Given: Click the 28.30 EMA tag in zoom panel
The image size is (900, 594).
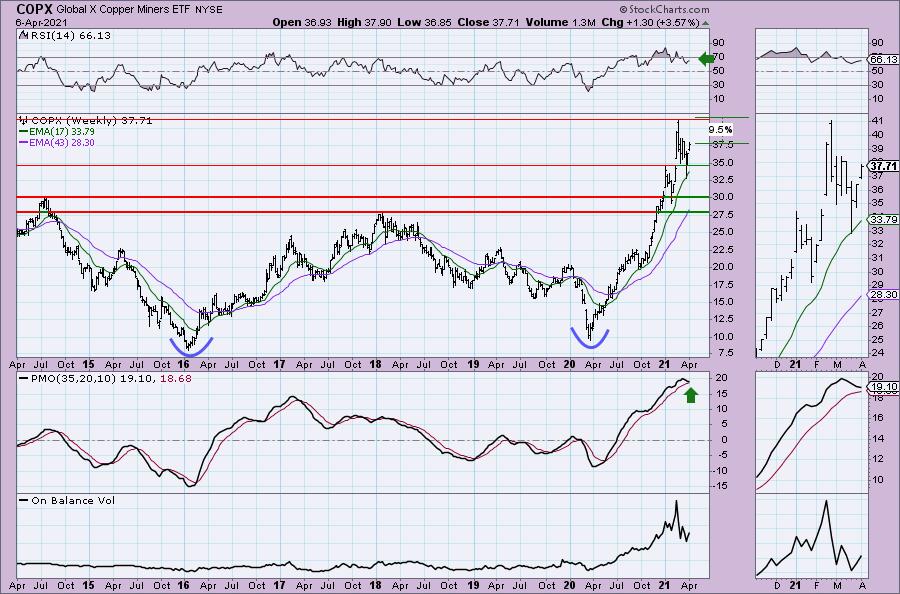Looking at the screenshot, I should point(884,294).
